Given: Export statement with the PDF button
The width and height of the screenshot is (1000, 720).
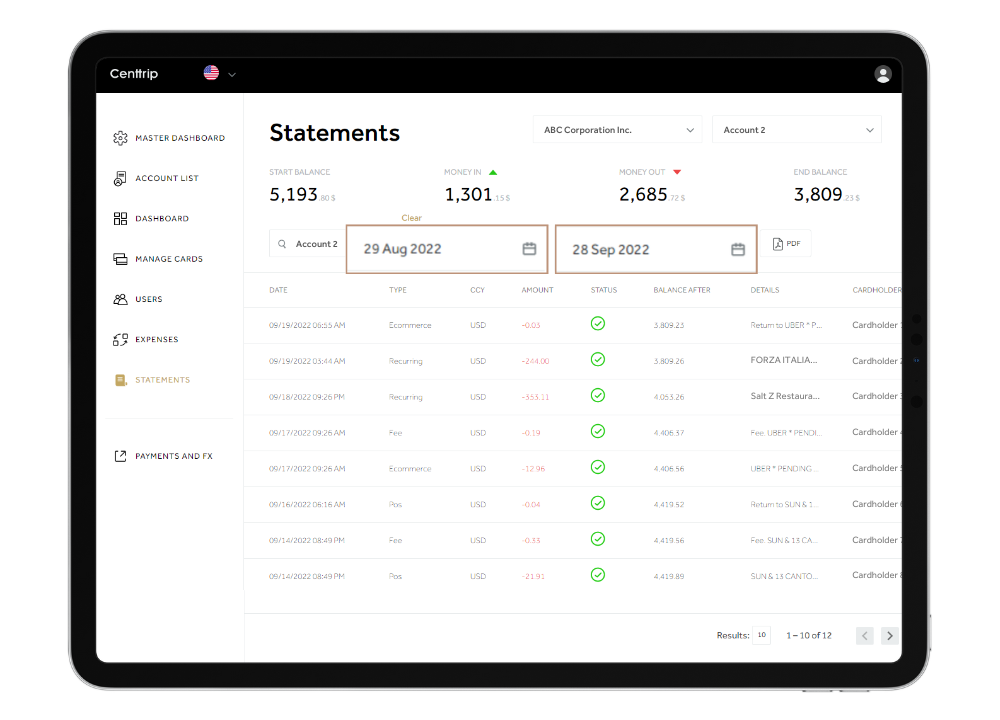Looking at the screenshot, I should click(x=788, y=244).
